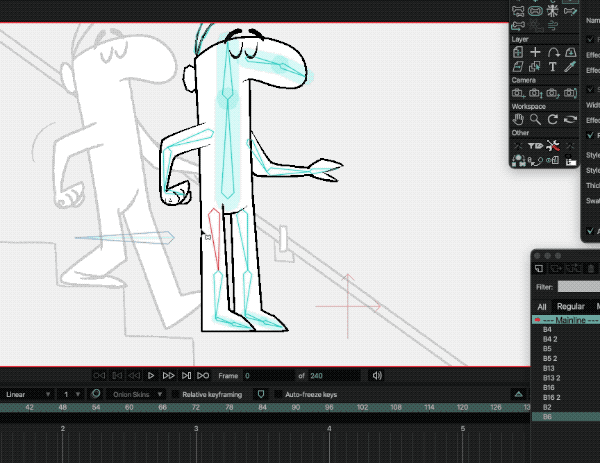Select the red highlighted thigh bone on the character
This screenshot has height=463, width=600.
click(215, 238)
